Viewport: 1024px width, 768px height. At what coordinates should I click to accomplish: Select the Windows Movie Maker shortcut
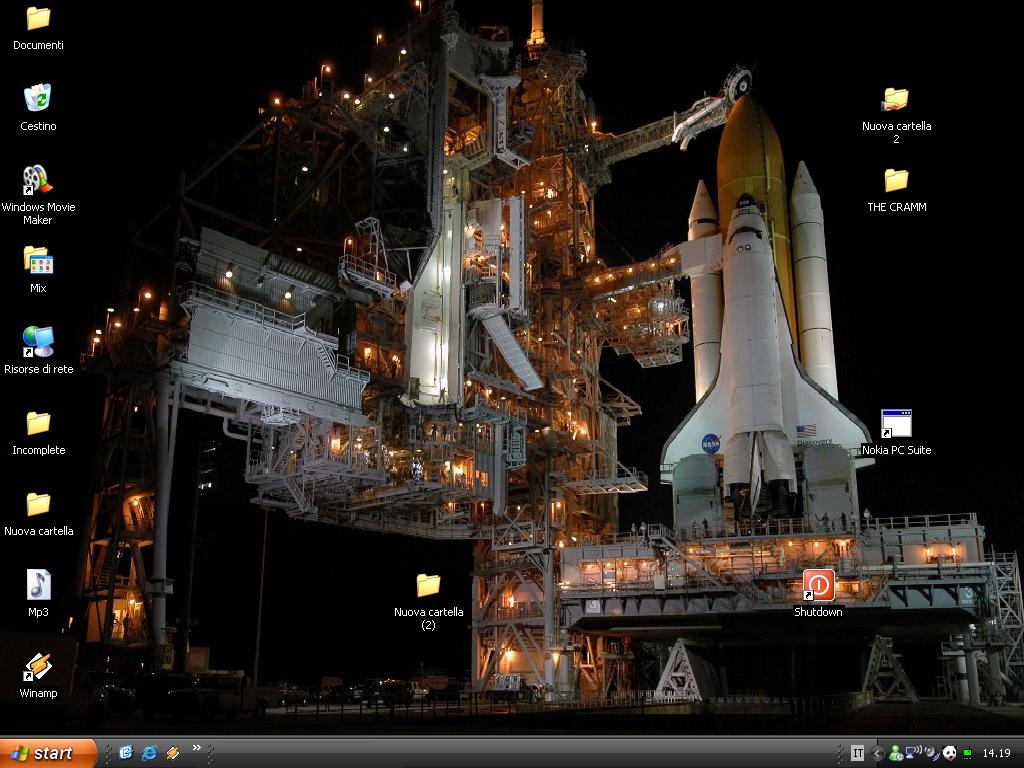coord(38,195)
